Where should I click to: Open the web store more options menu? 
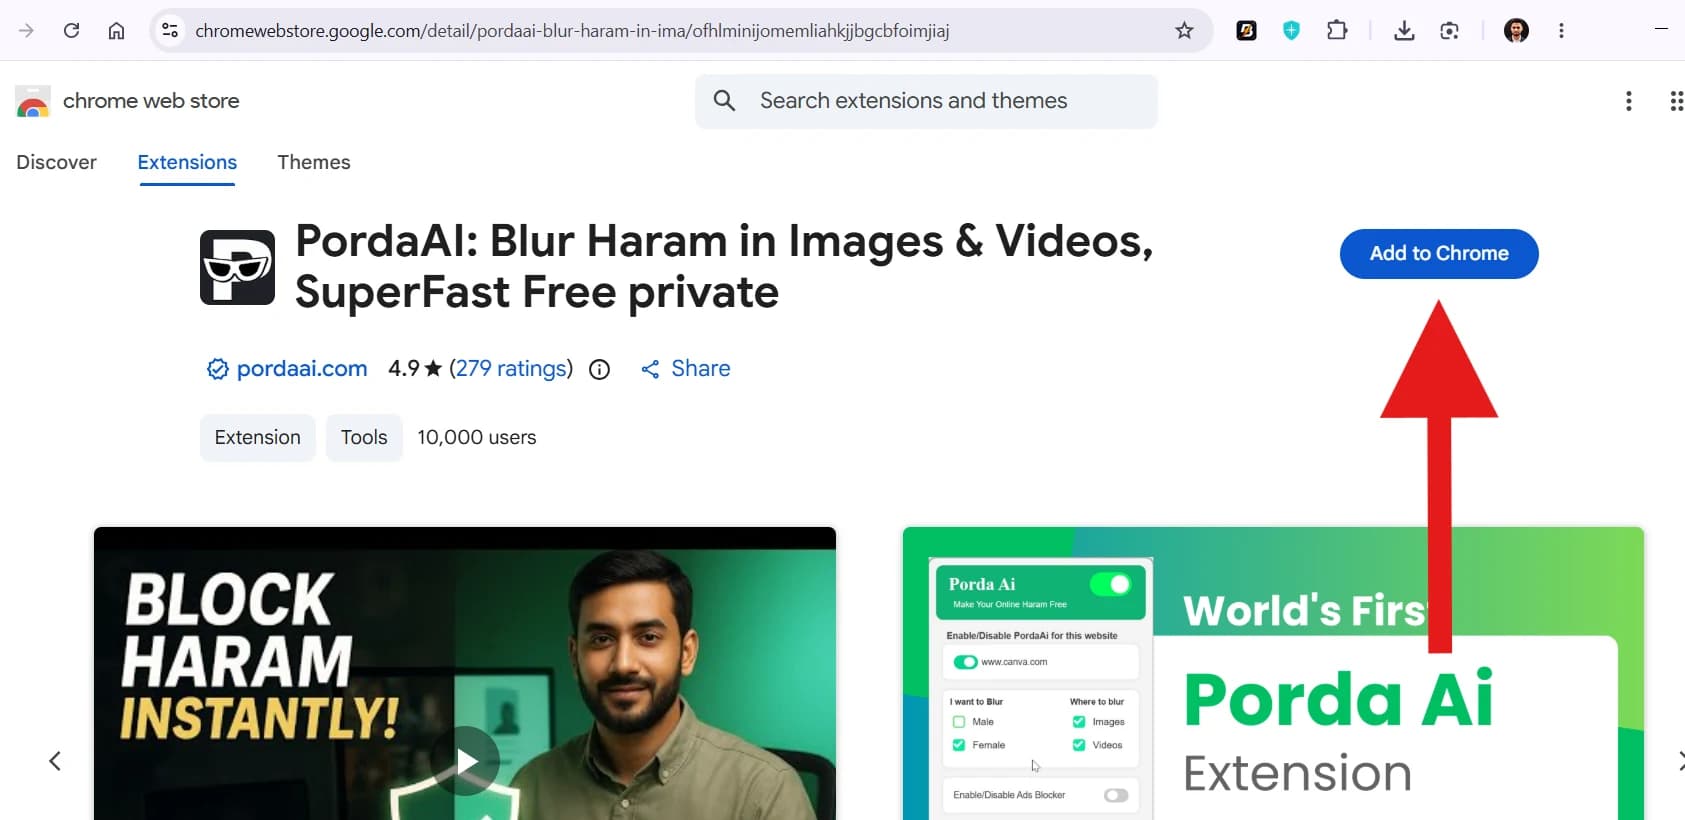[x=1628, y=101]
